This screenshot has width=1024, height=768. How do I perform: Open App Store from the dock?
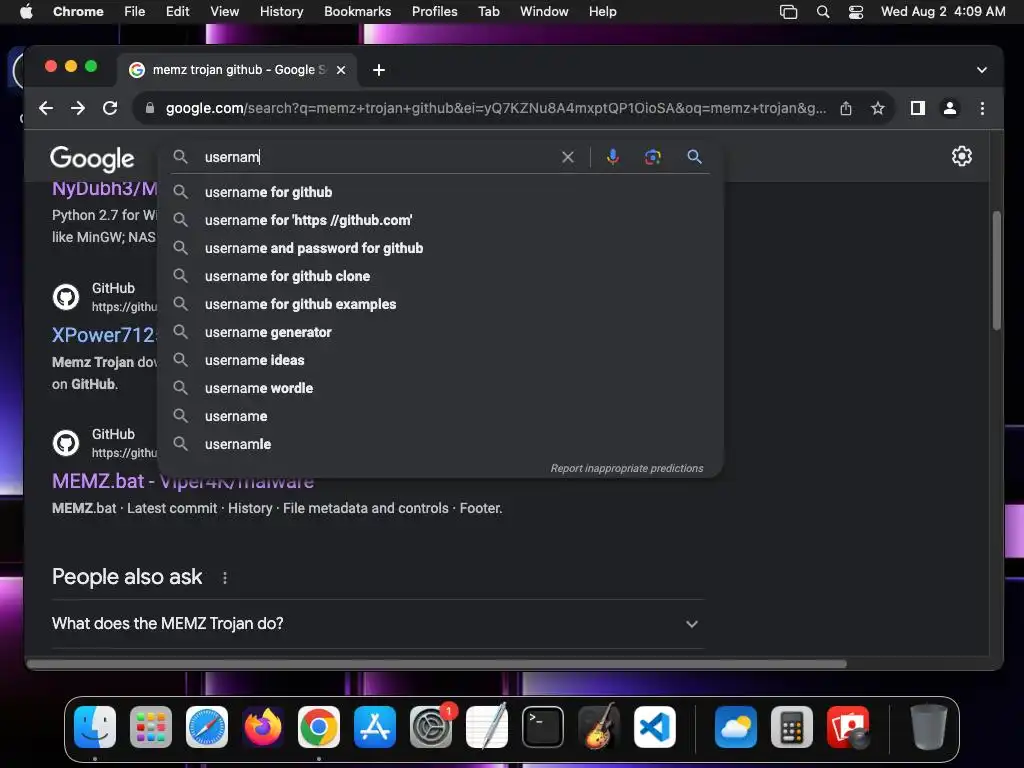[375, 727]
